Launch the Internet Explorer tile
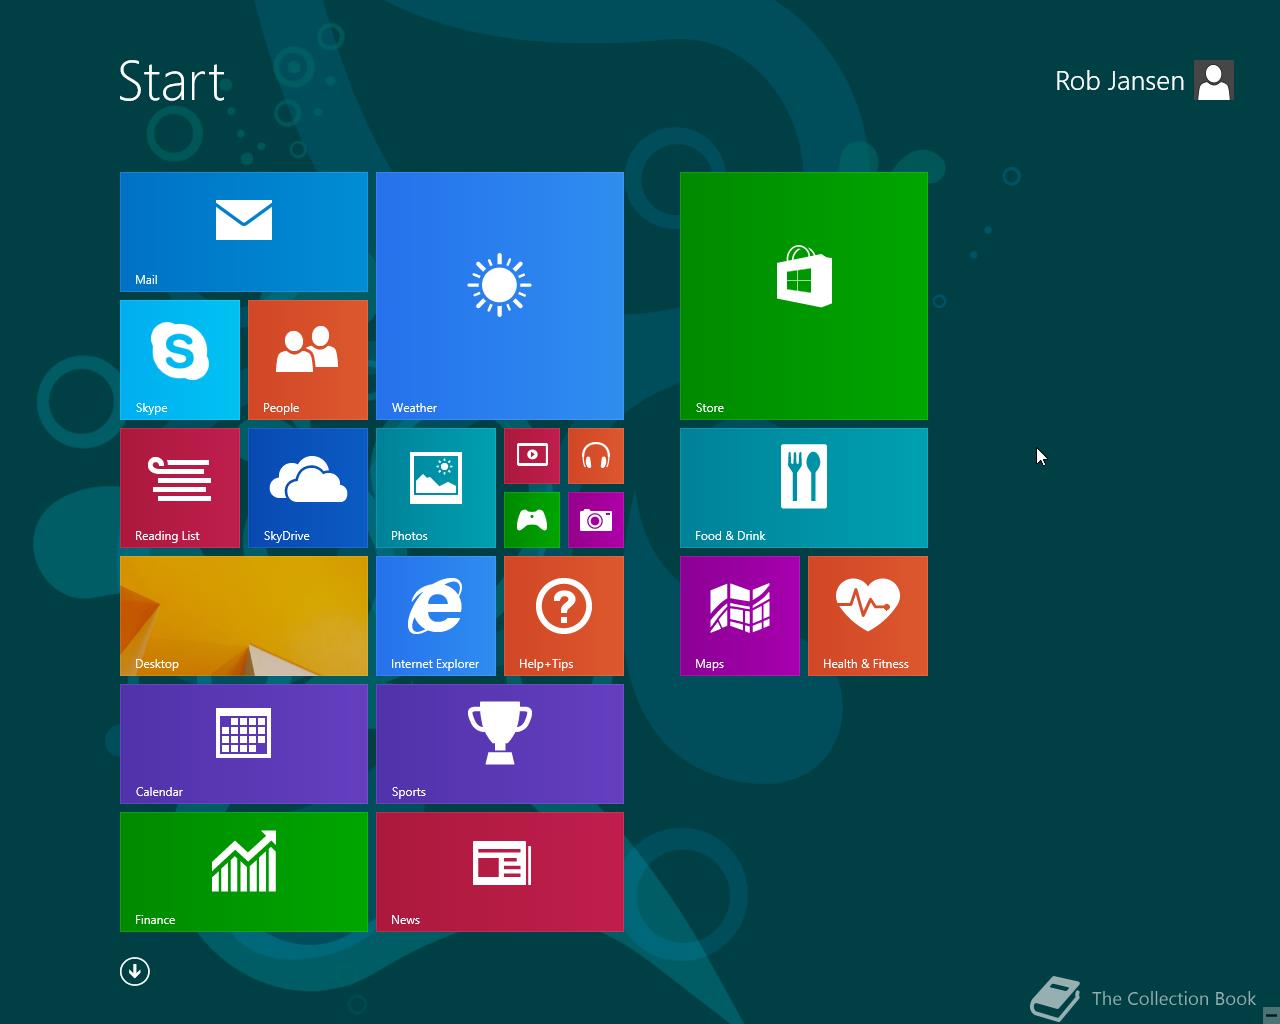1280x1024 pixels. pyautogui.click(x=436, y=616)
